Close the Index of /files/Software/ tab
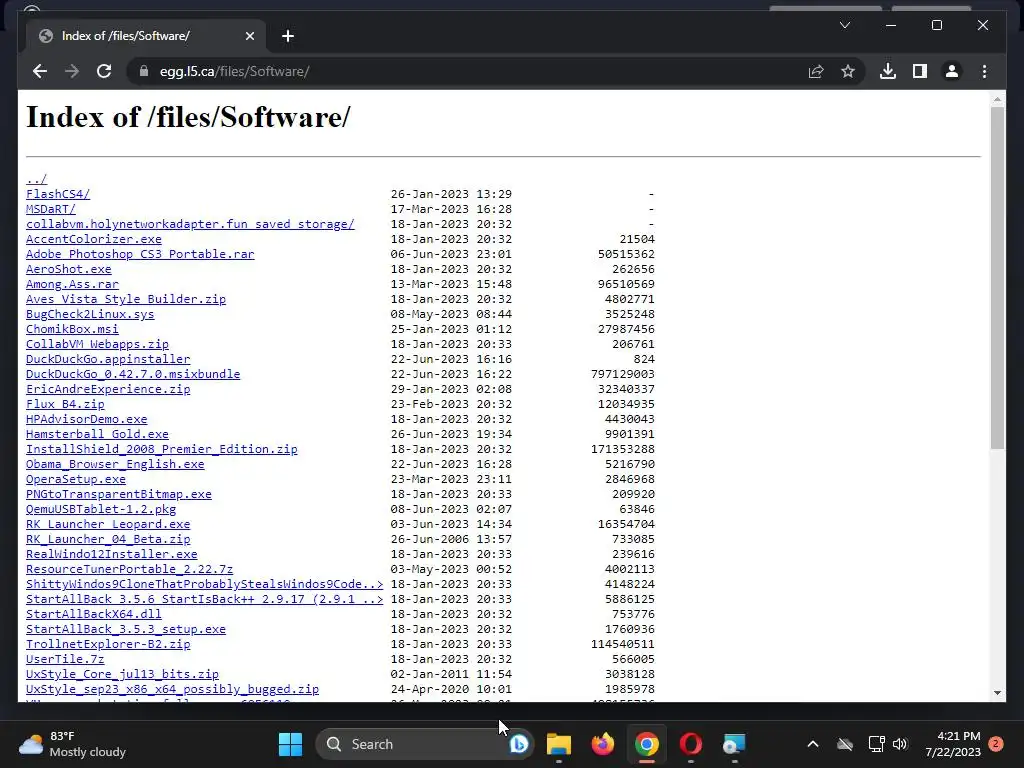The image size is (1024, 768). click(249, 36)
